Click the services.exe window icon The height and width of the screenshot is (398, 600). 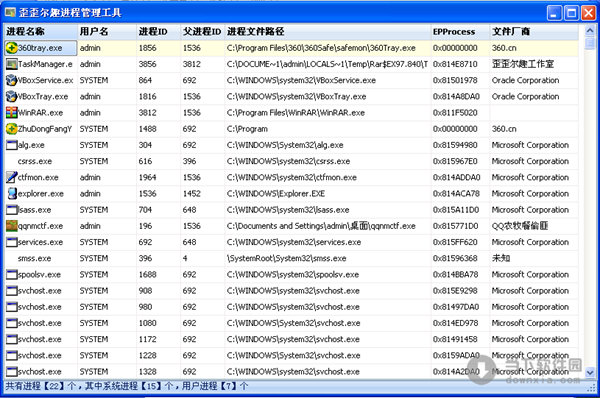coord(11,242)
